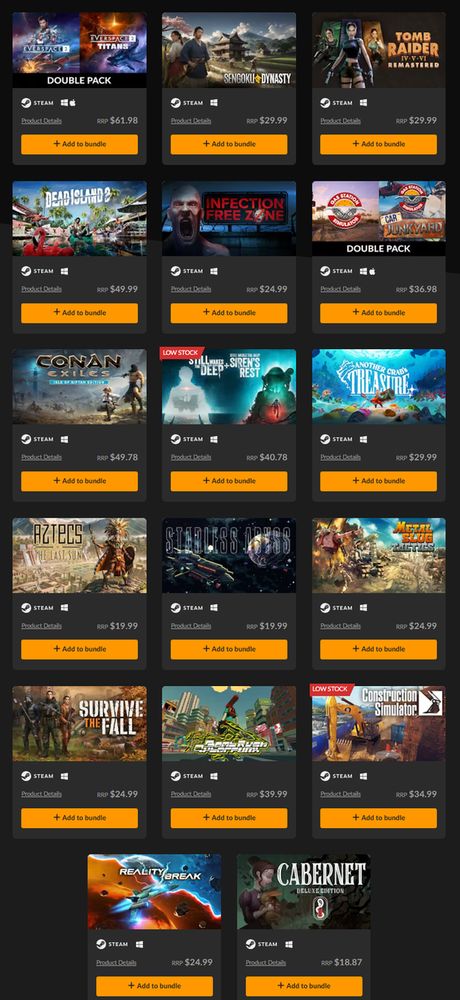This screenshot has height=1000, width=460.
Task: Click the Windows icon on Tomb Raider Remastered card
Action: [363, 103]
